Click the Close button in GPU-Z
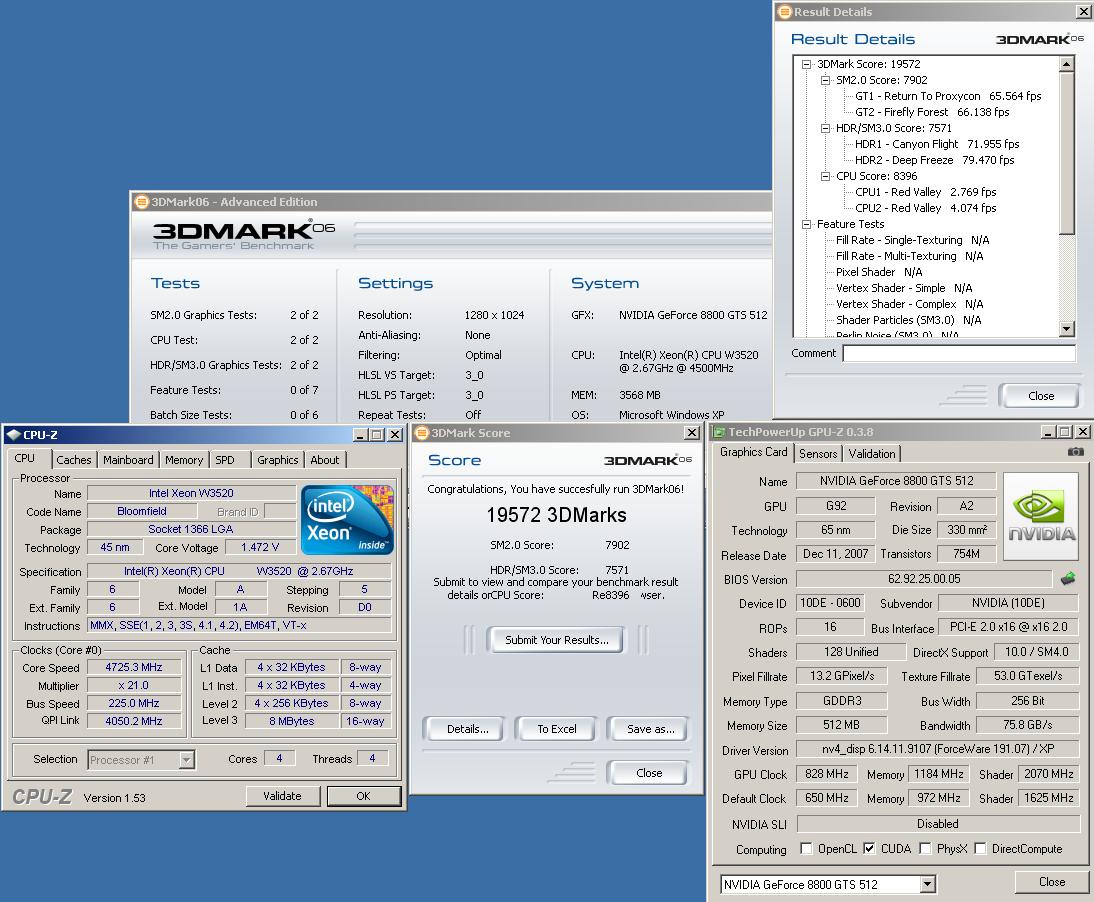This screenshot has width=1094, height=902. (1051, 882)
